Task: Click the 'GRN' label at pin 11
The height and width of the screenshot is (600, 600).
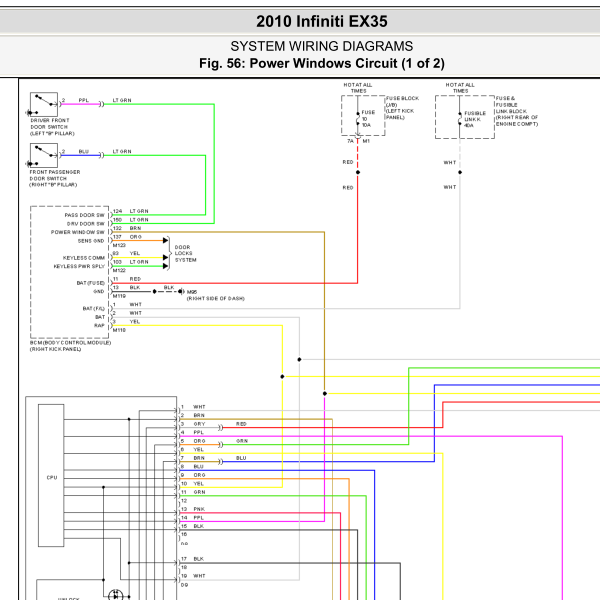Action: (199, 492)
